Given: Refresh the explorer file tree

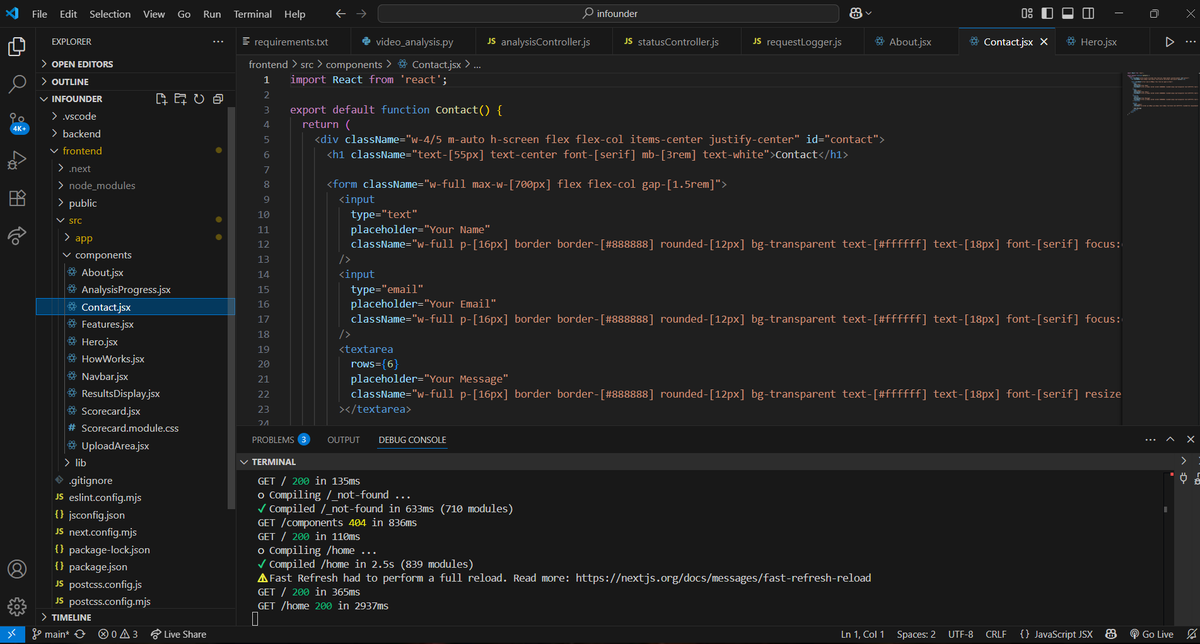Looking at the screenshot, I should tap(199, 99).
